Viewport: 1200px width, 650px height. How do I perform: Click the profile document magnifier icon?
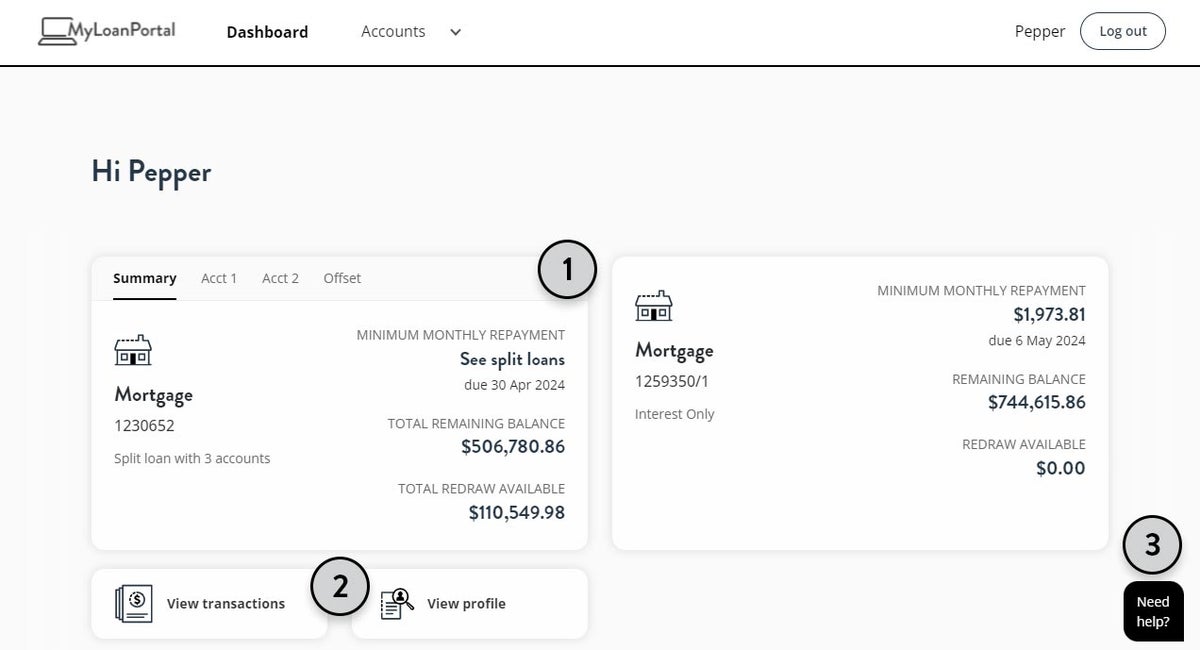point(396,602)
